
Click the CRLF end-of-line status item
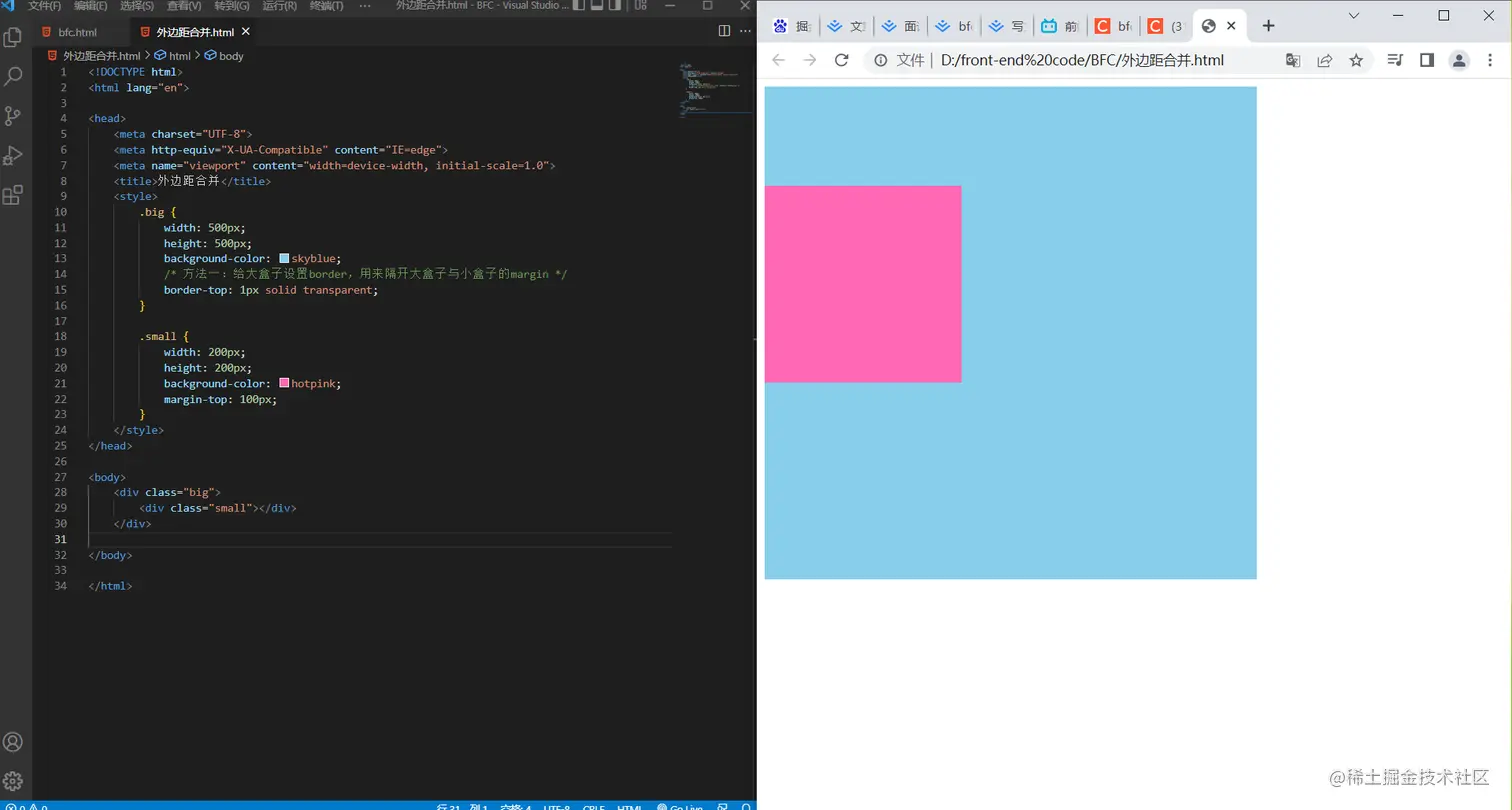click(x=594, y=806)
